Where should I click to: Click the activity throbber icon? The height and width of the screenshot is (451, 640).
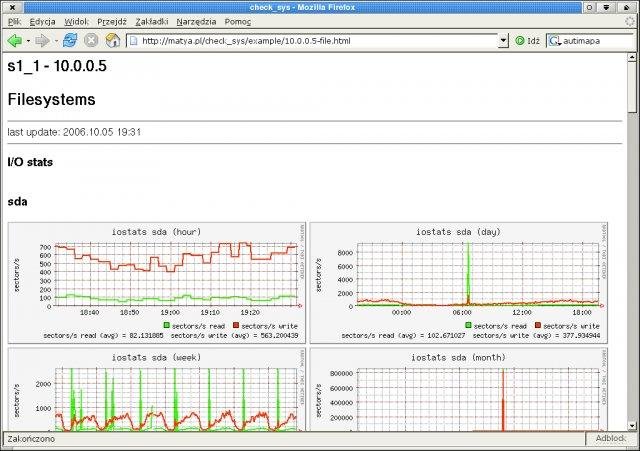631,21
